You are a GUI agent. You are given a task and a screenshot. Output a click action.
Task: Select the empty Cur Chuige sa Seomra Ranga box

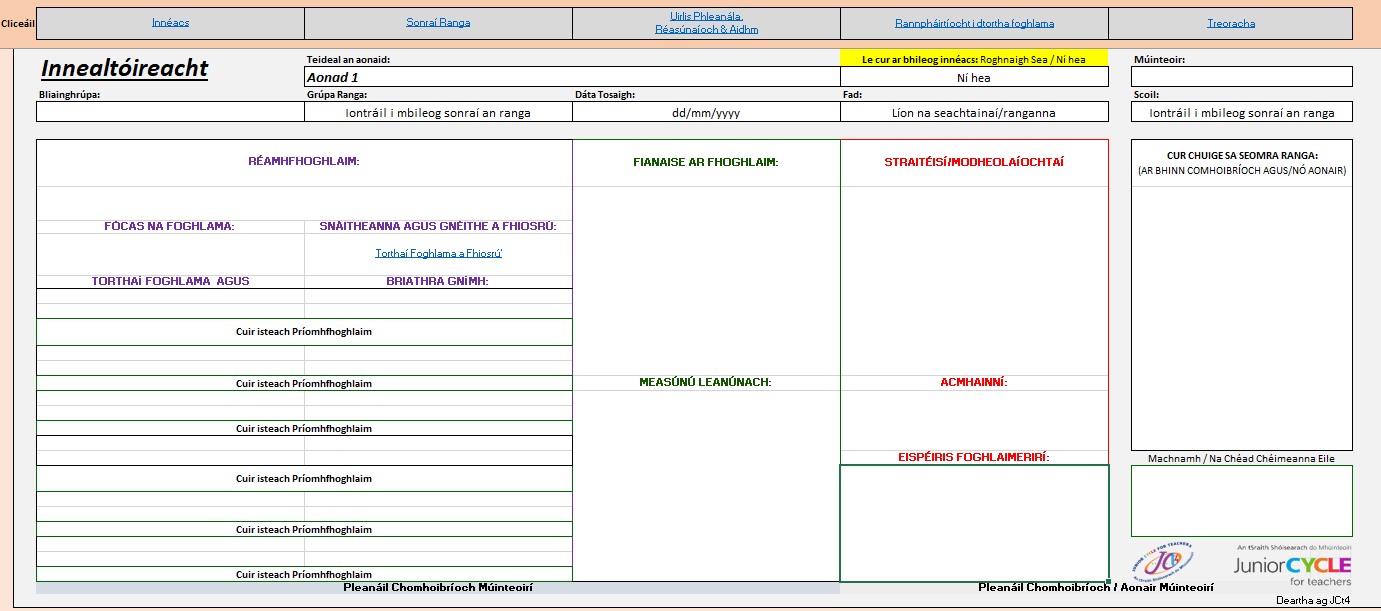1242,318
